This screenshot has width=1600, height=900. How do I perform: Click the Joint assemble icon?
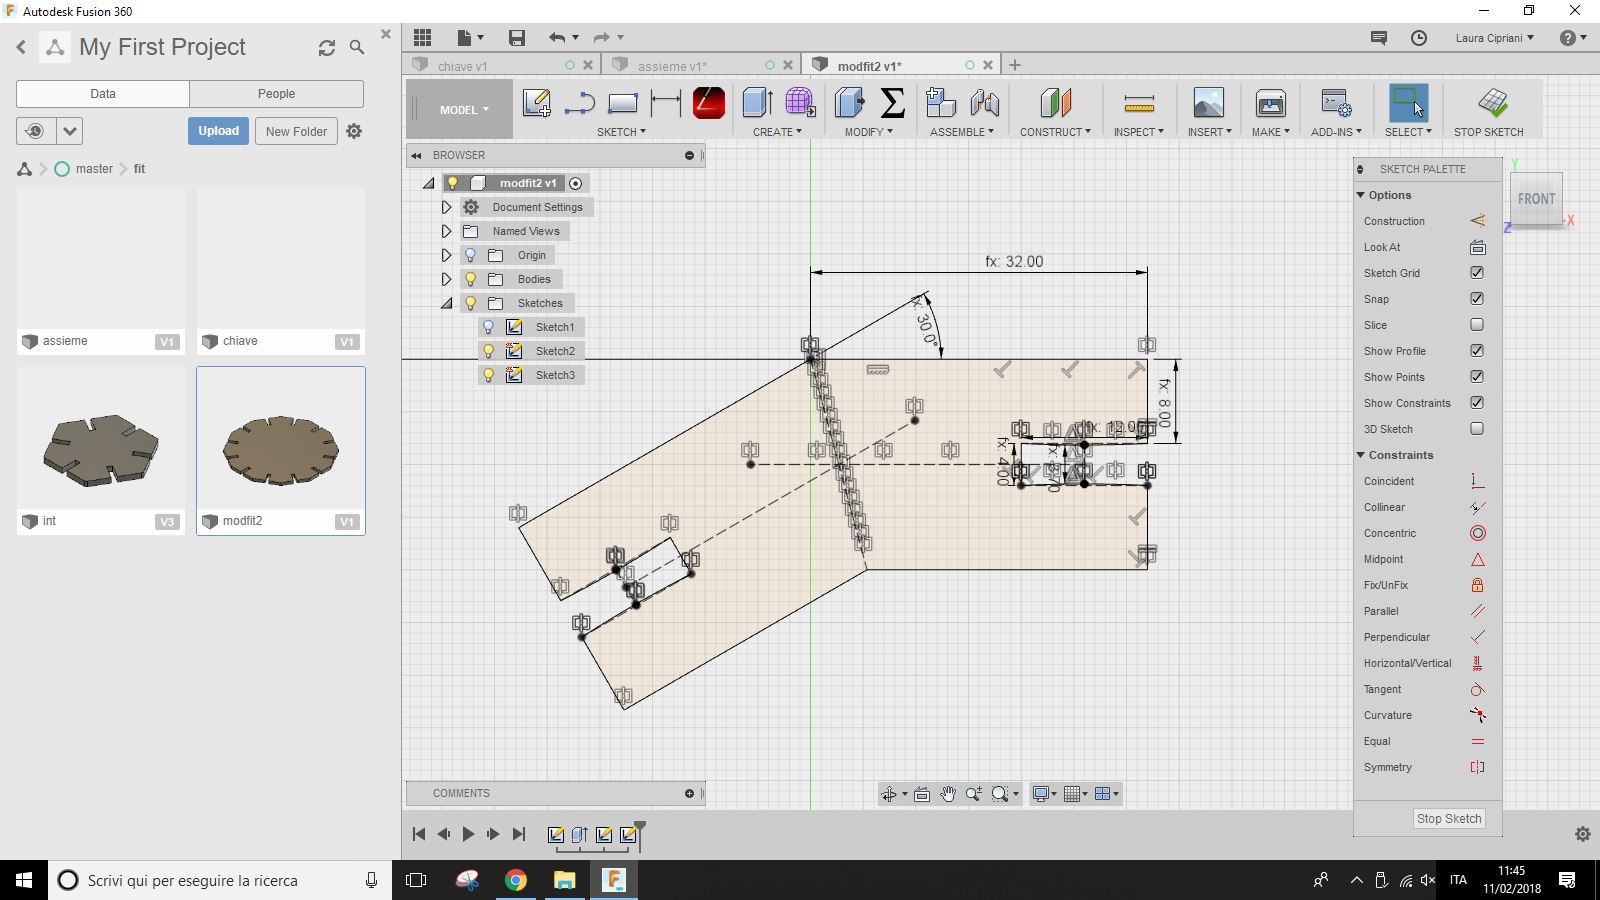coord(984,103)
